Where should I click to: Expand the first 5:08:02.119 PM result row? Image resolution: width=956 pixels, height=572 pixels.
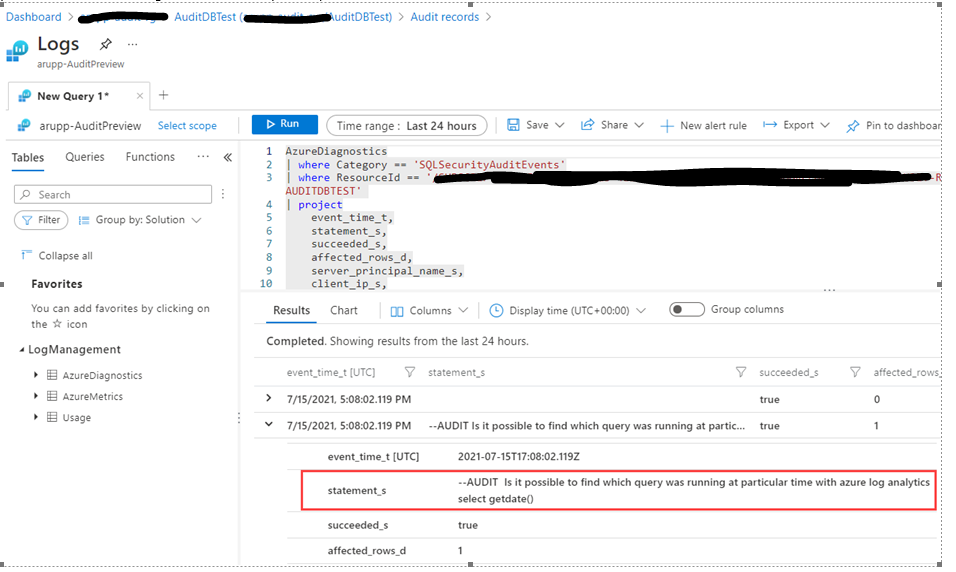(x=269, y=398)
